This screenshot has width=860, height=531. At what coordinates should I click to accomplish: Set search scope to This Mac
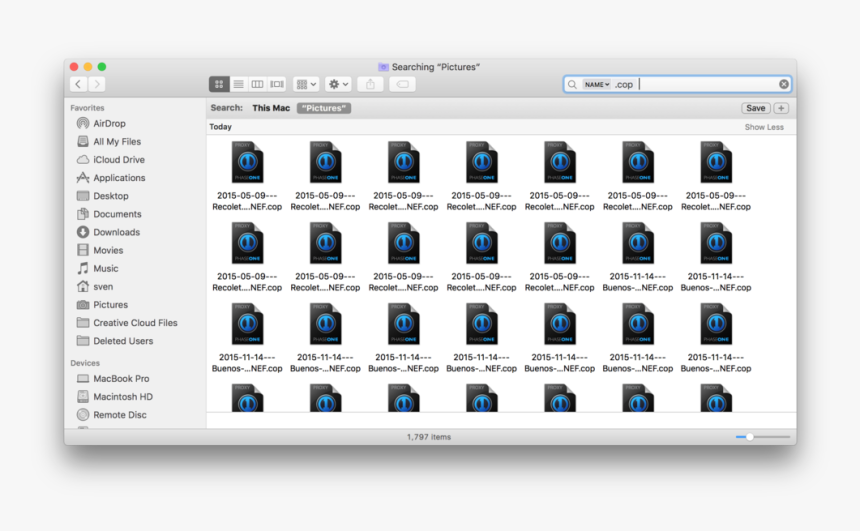pyautogui.click(x=271, y=108)
